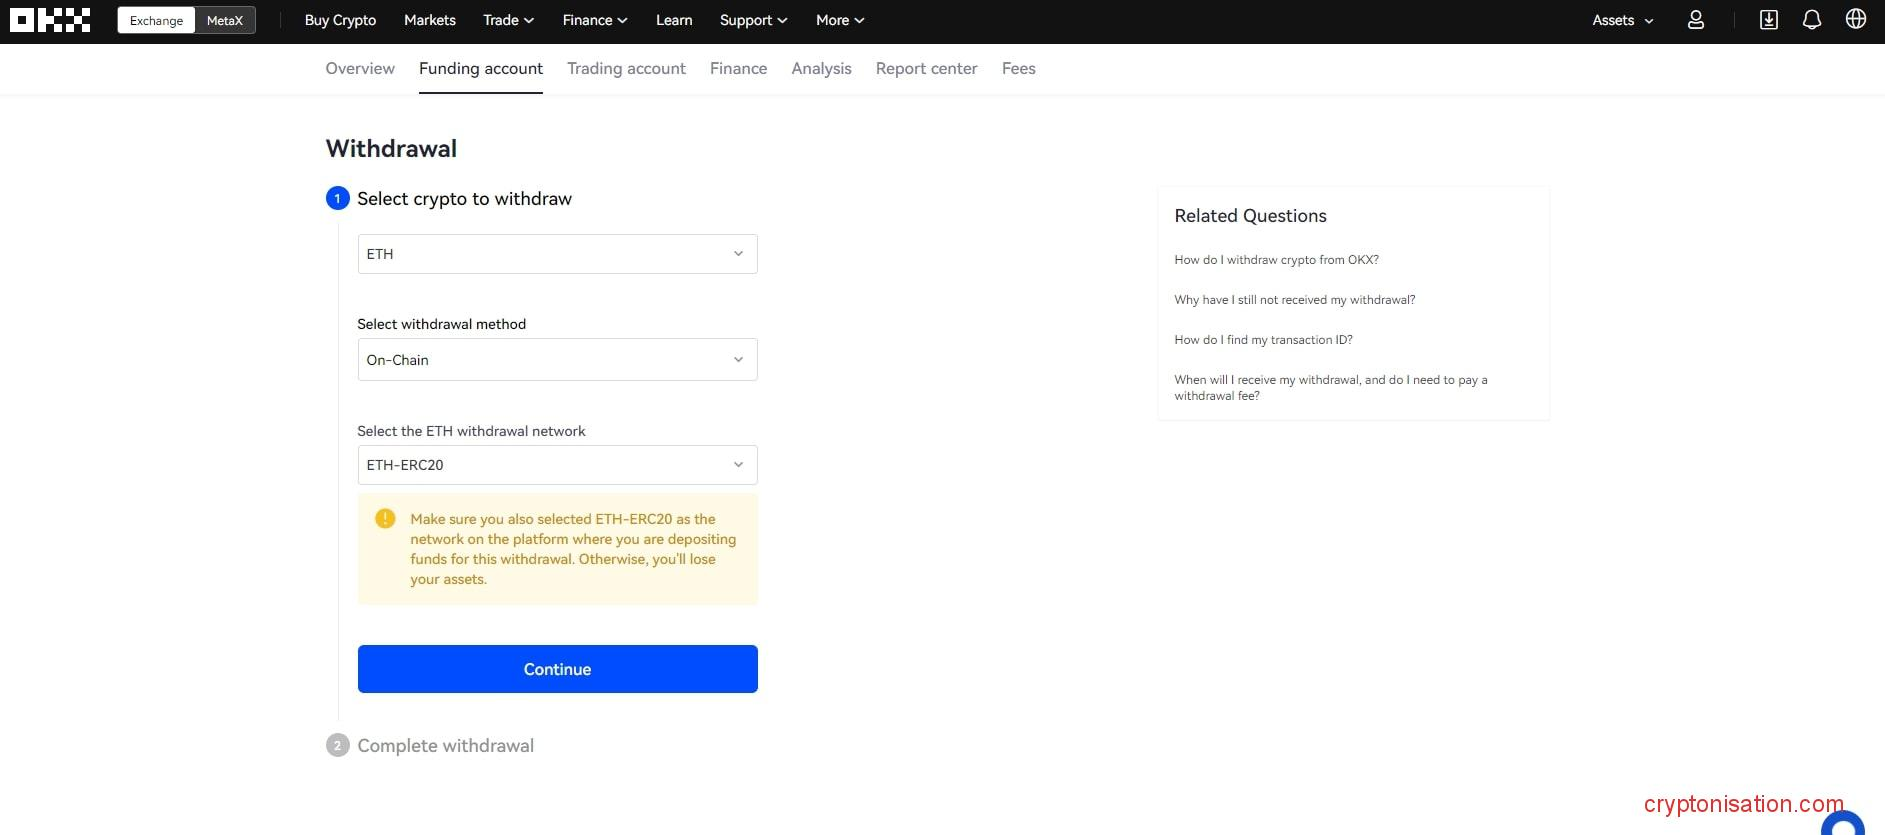The width and height of the screenshot is (1885, 835).
Task: Open the user profile icon
Action: [x=1696, y=20]
